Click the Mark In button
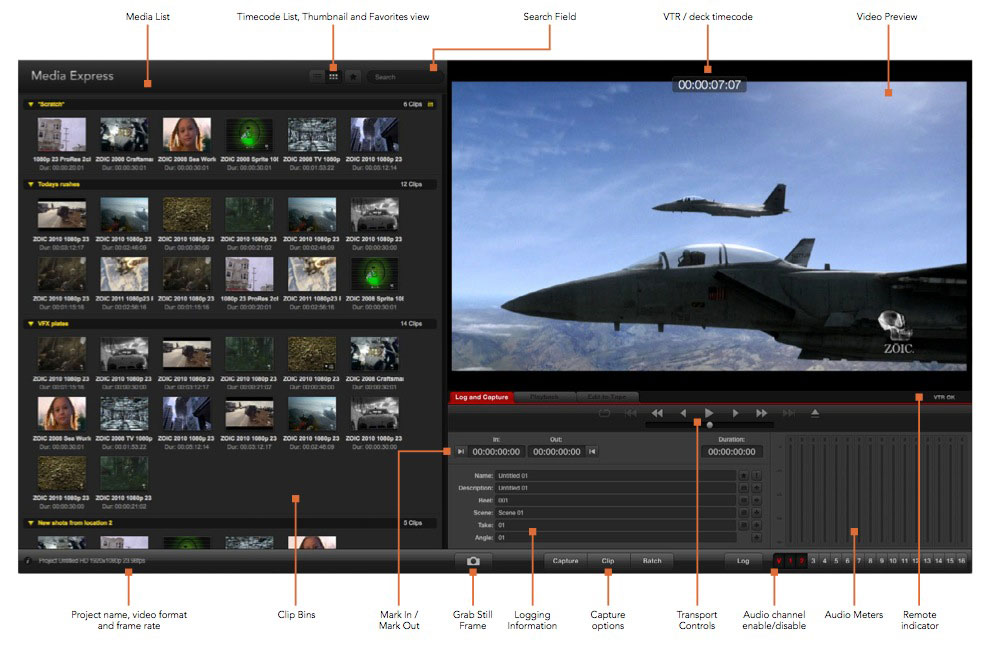Image resolution: width=981 pixels, height=647 pixels. (460, 452)
